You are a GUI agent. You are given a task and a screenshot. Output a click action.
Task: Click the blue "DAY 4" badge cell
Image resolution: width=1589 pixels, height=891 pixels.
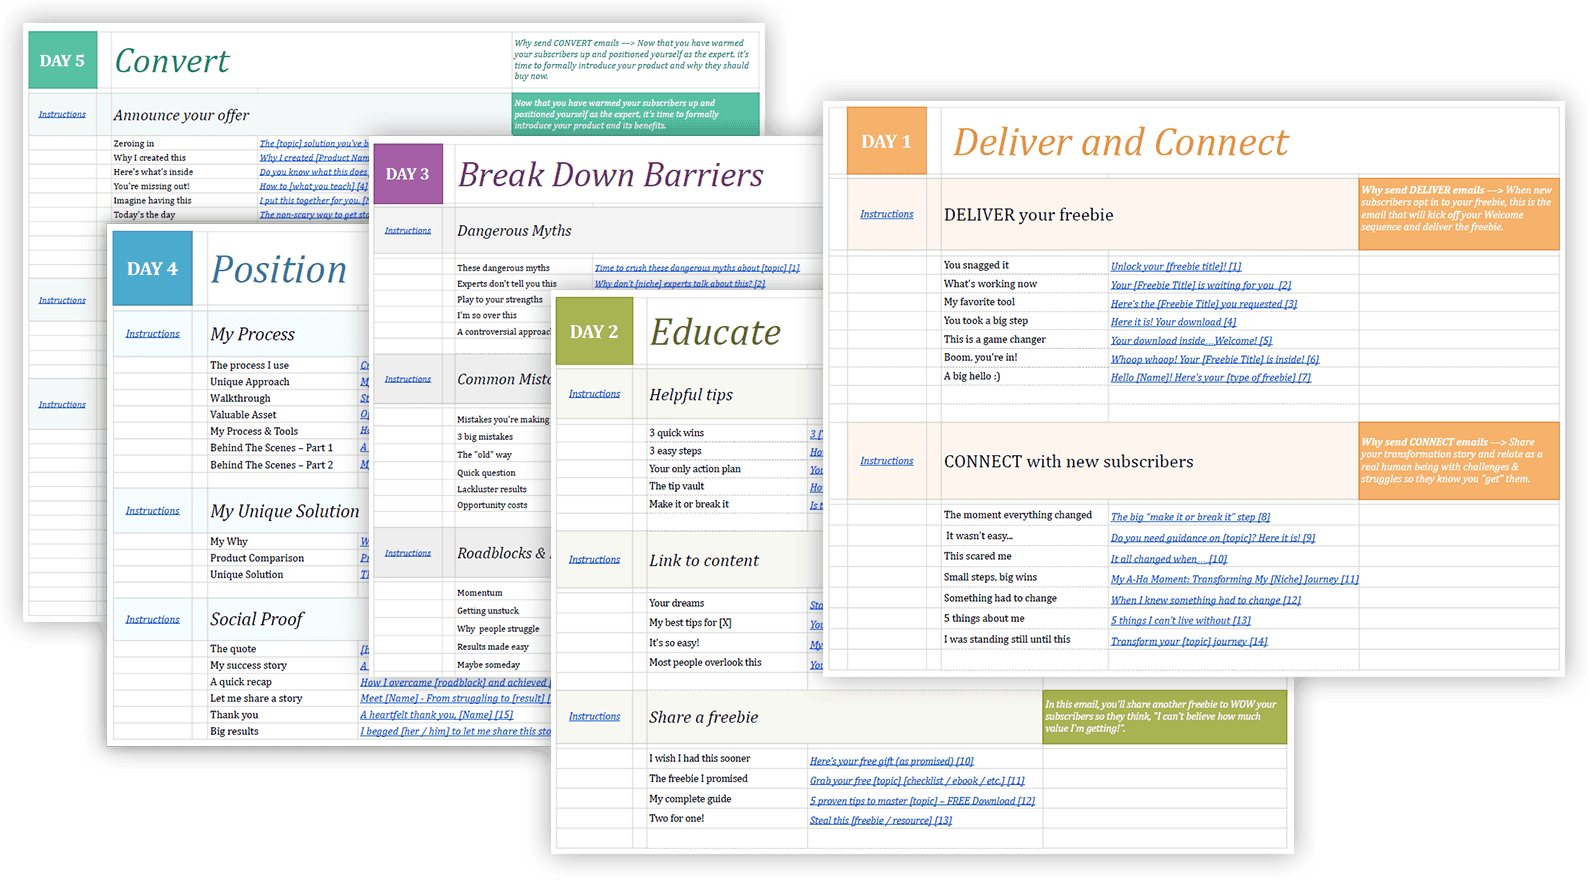[152, 269]
